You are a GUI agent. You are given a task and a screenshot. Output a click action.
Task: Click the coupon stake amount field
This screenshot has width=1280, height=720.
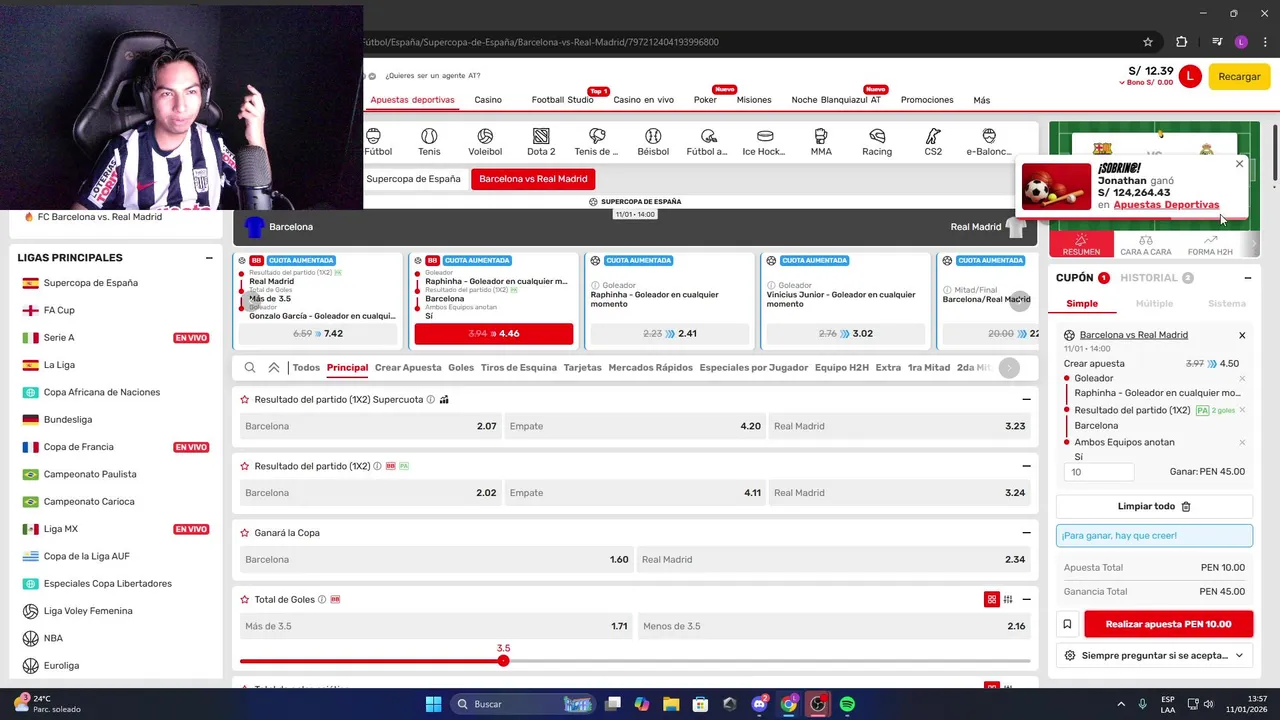click(x=1099, y=472)
